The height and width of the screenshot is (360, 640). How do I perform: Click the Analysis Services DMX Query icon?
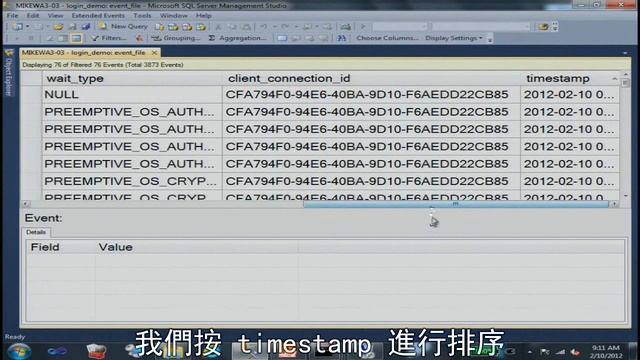pyautogui.click(x=187, y=27)
